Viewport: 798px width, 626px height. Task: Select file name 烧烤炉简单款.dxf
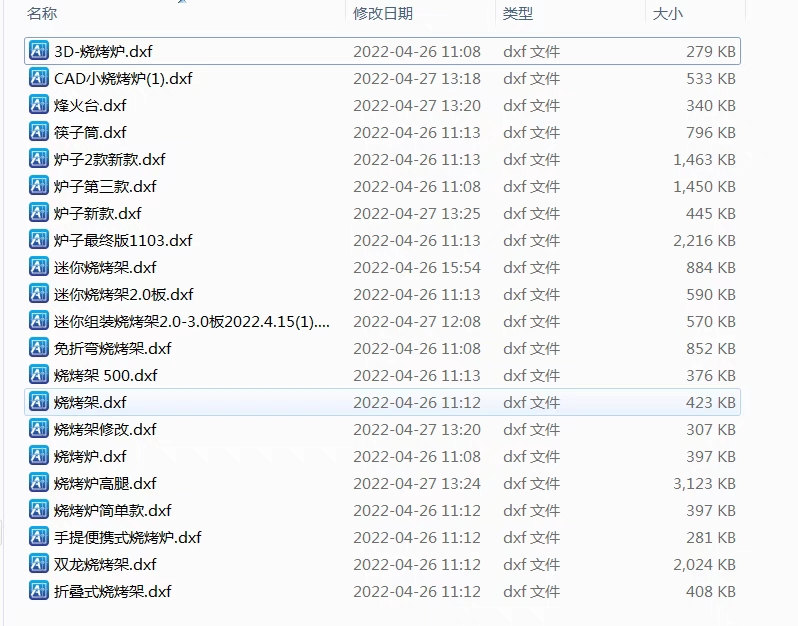(113, 510)
